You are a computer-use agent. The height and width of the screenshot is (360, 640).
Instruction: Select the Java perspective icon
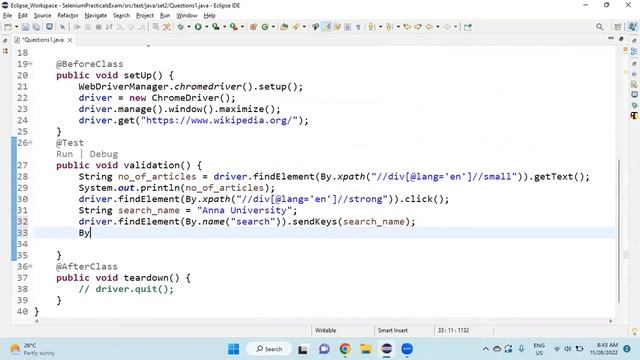[632, 27]
